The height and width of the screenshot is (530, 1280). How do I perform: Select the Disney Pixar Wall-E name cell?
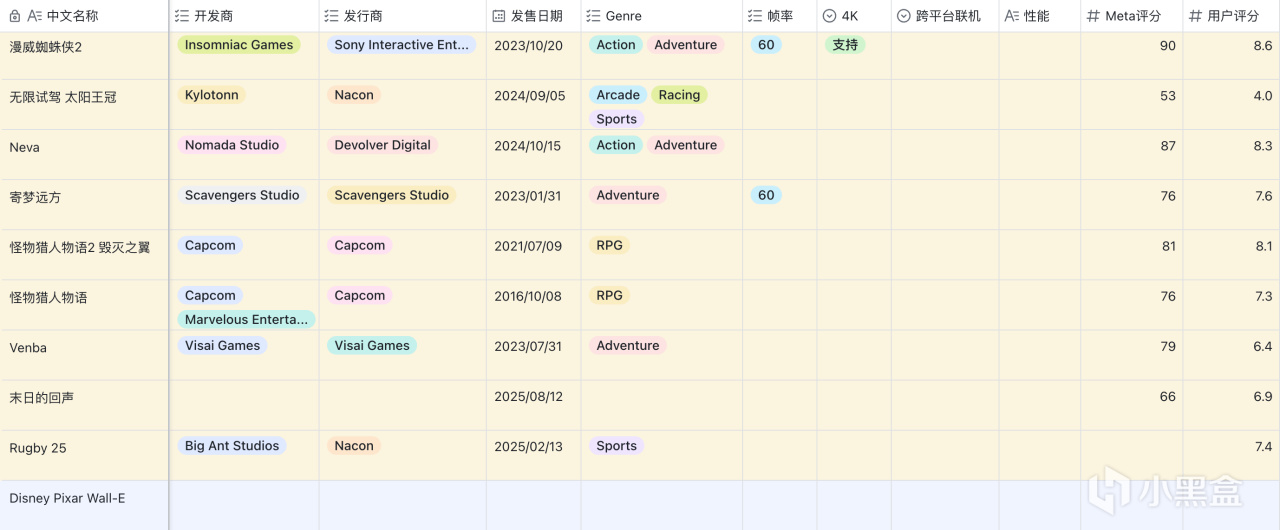[84, 505]
